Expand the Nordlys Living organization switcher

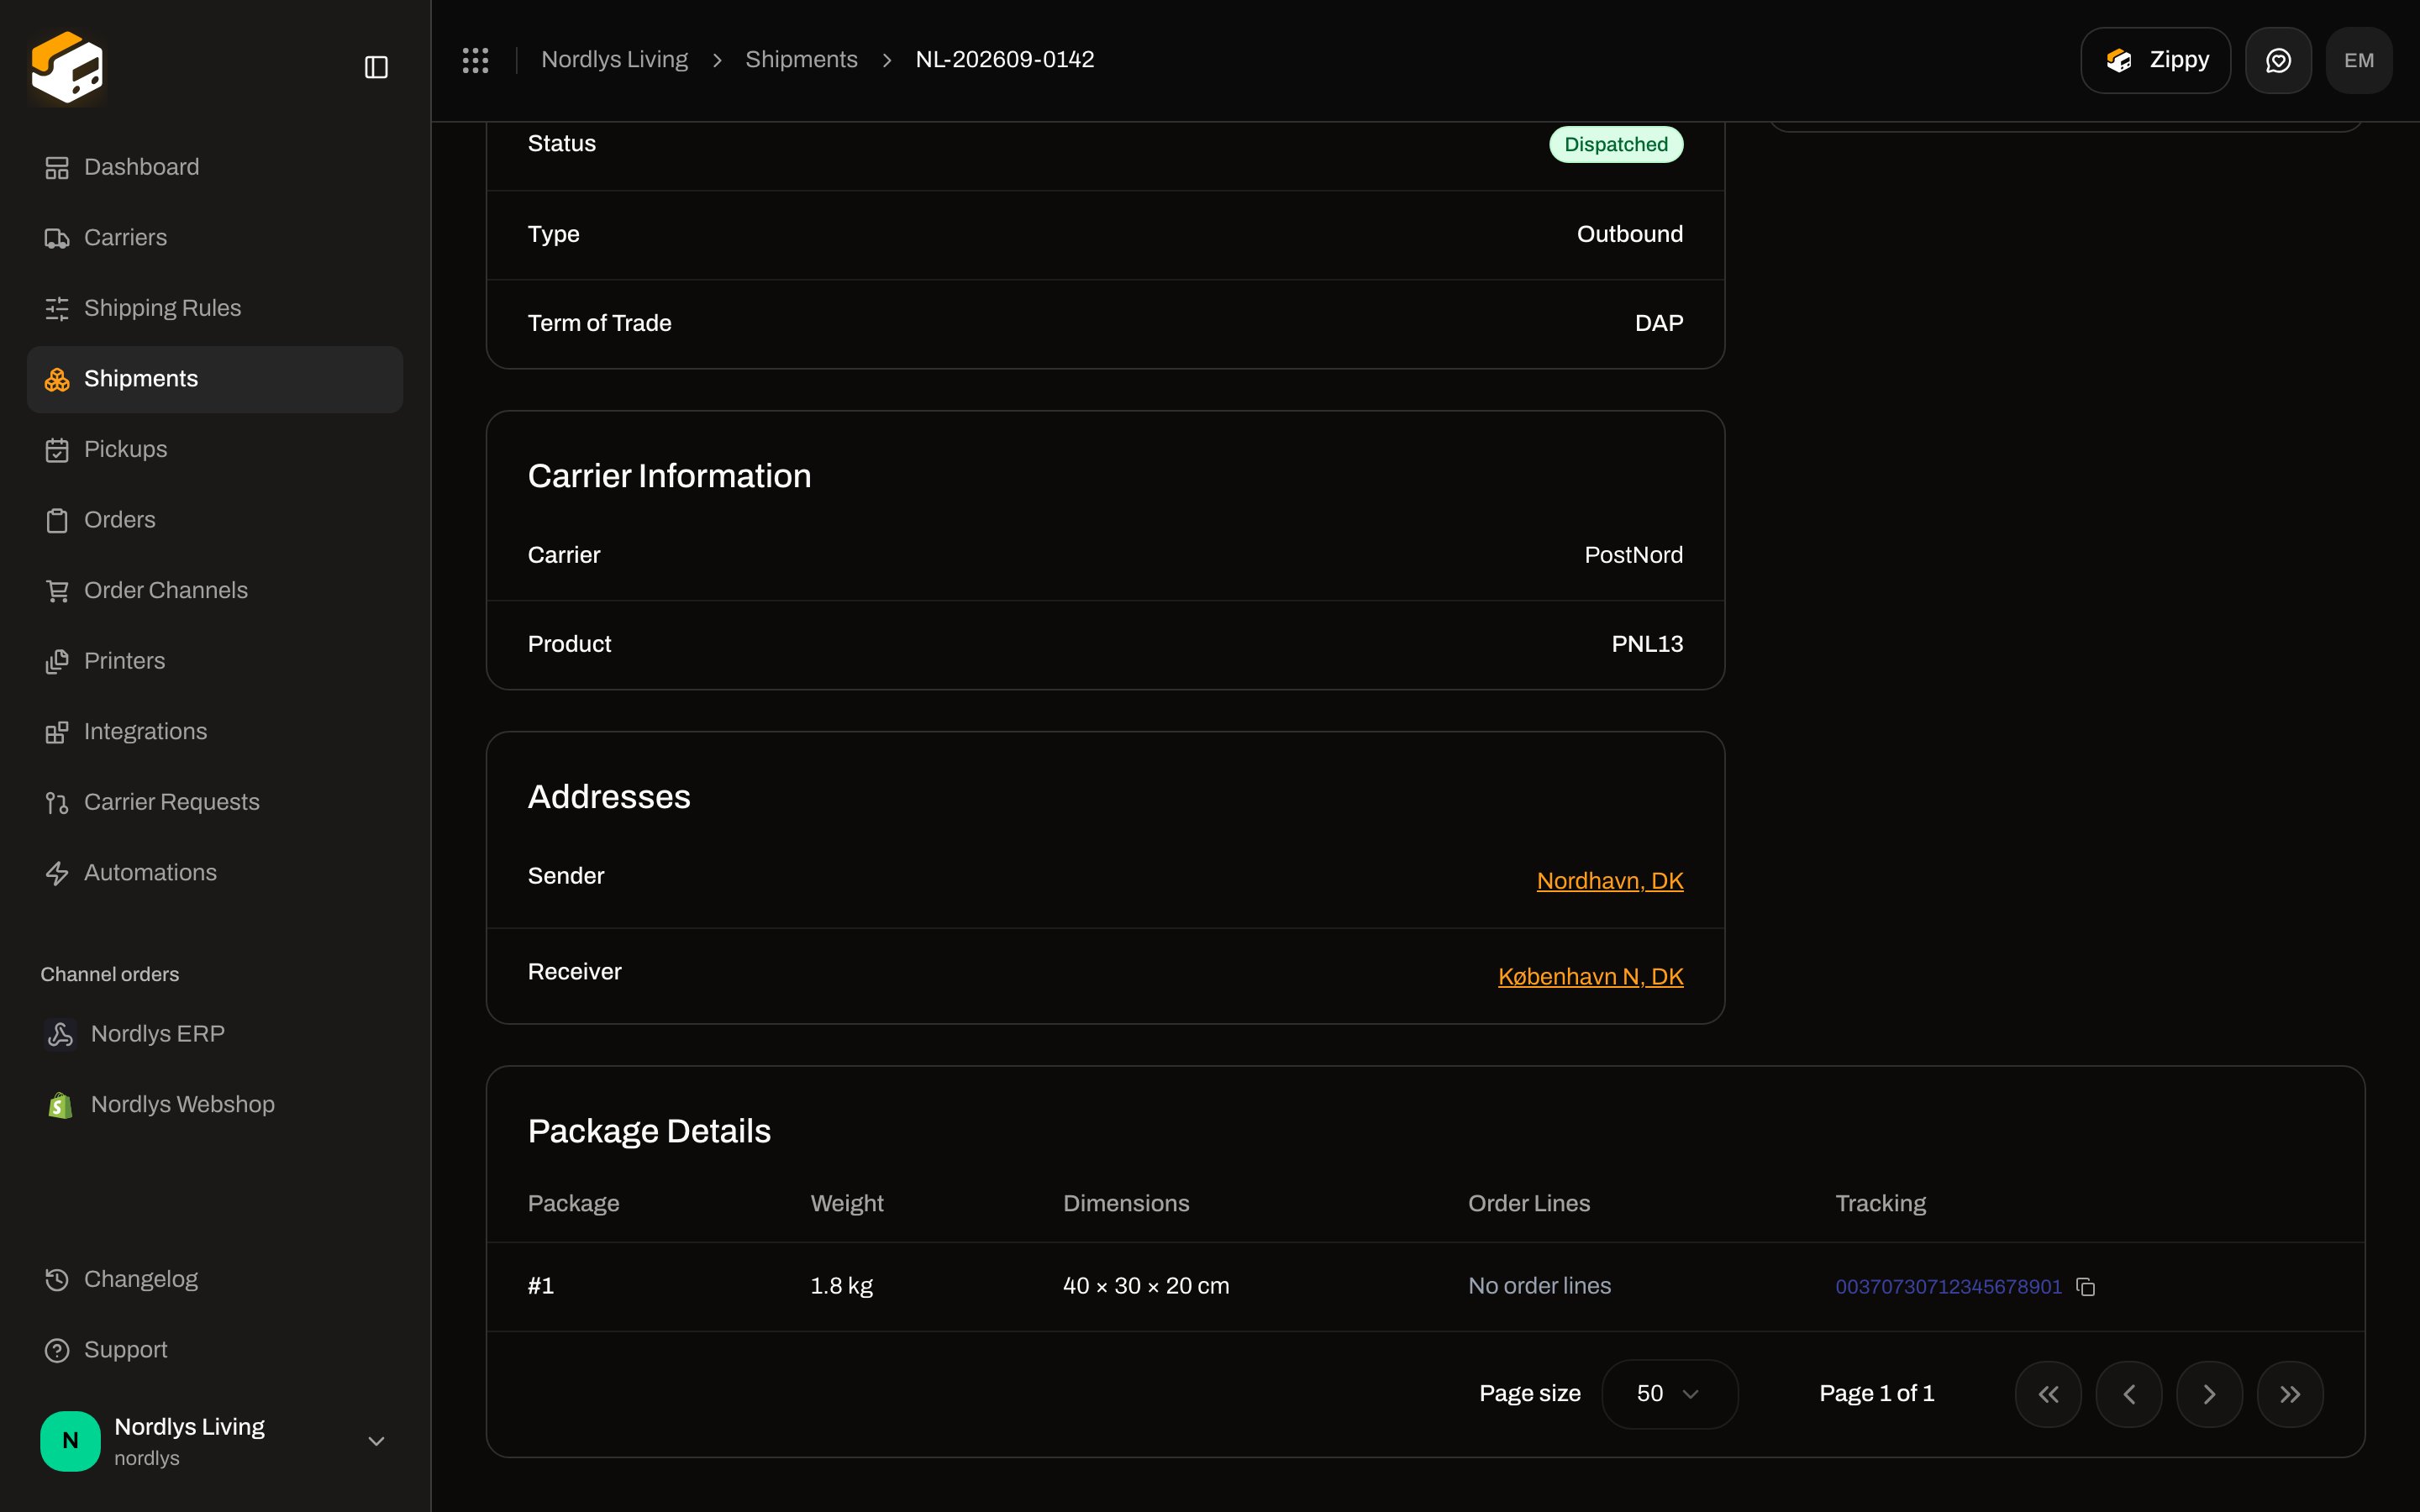tap(376, 1441)
